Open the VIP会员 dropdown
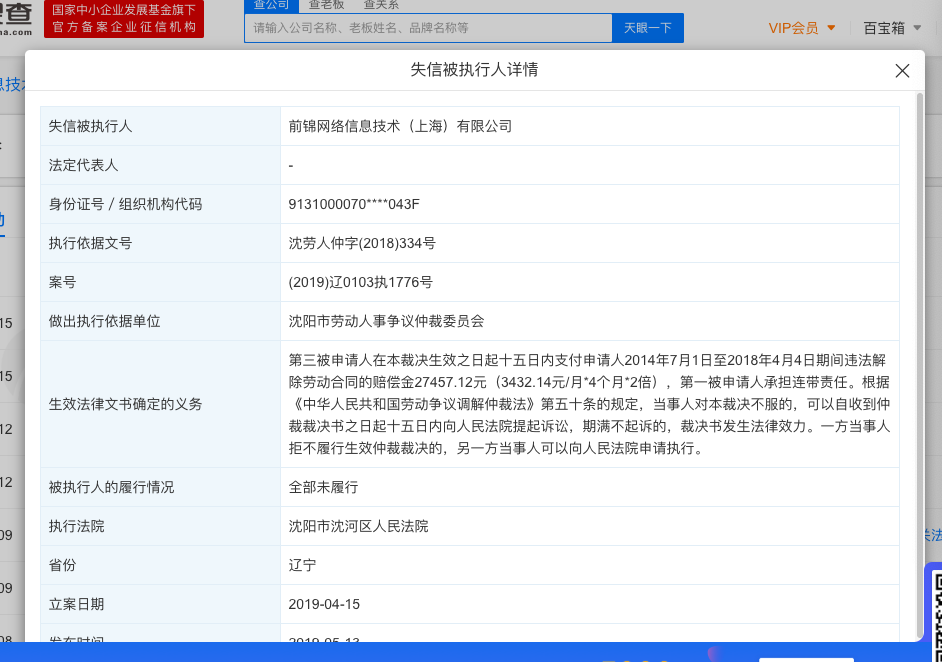 click(802, 28)
